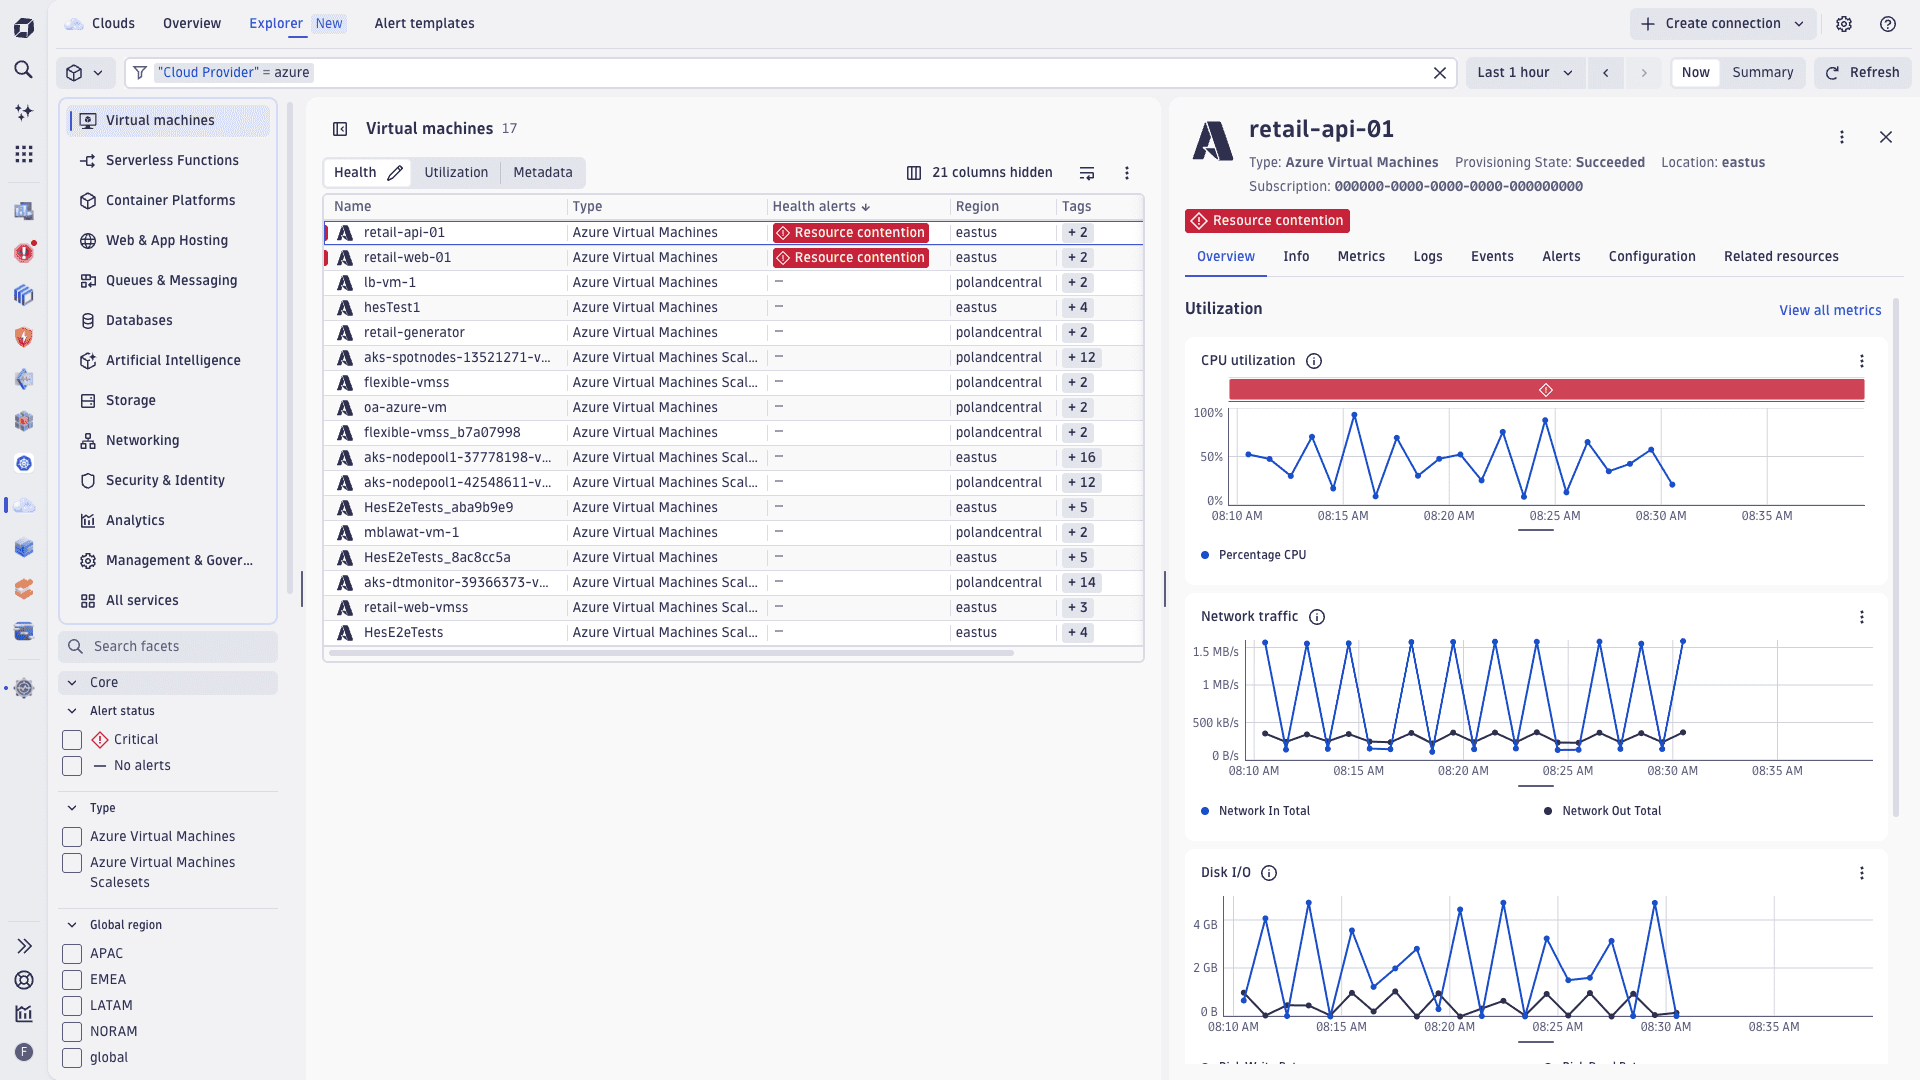Enable the Azure Virtual Machines type filter
This screenshot has height=1080, width=1920.
(x=71, y=836)
